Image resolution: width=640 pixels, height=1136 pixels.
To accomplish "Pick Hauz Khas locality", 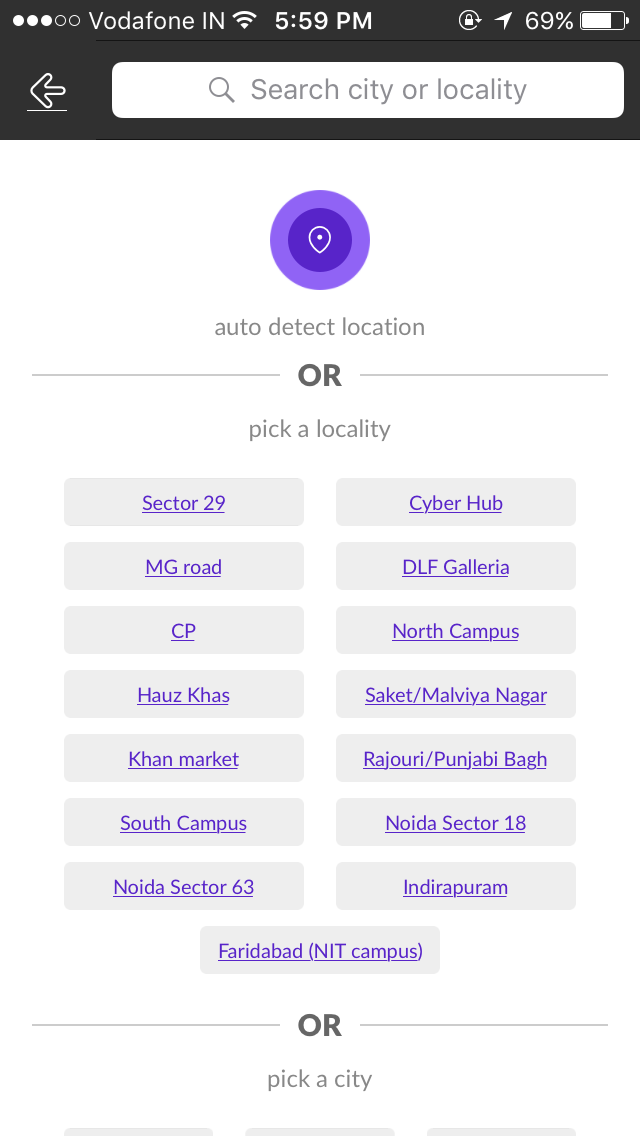I will click(184, 695).
